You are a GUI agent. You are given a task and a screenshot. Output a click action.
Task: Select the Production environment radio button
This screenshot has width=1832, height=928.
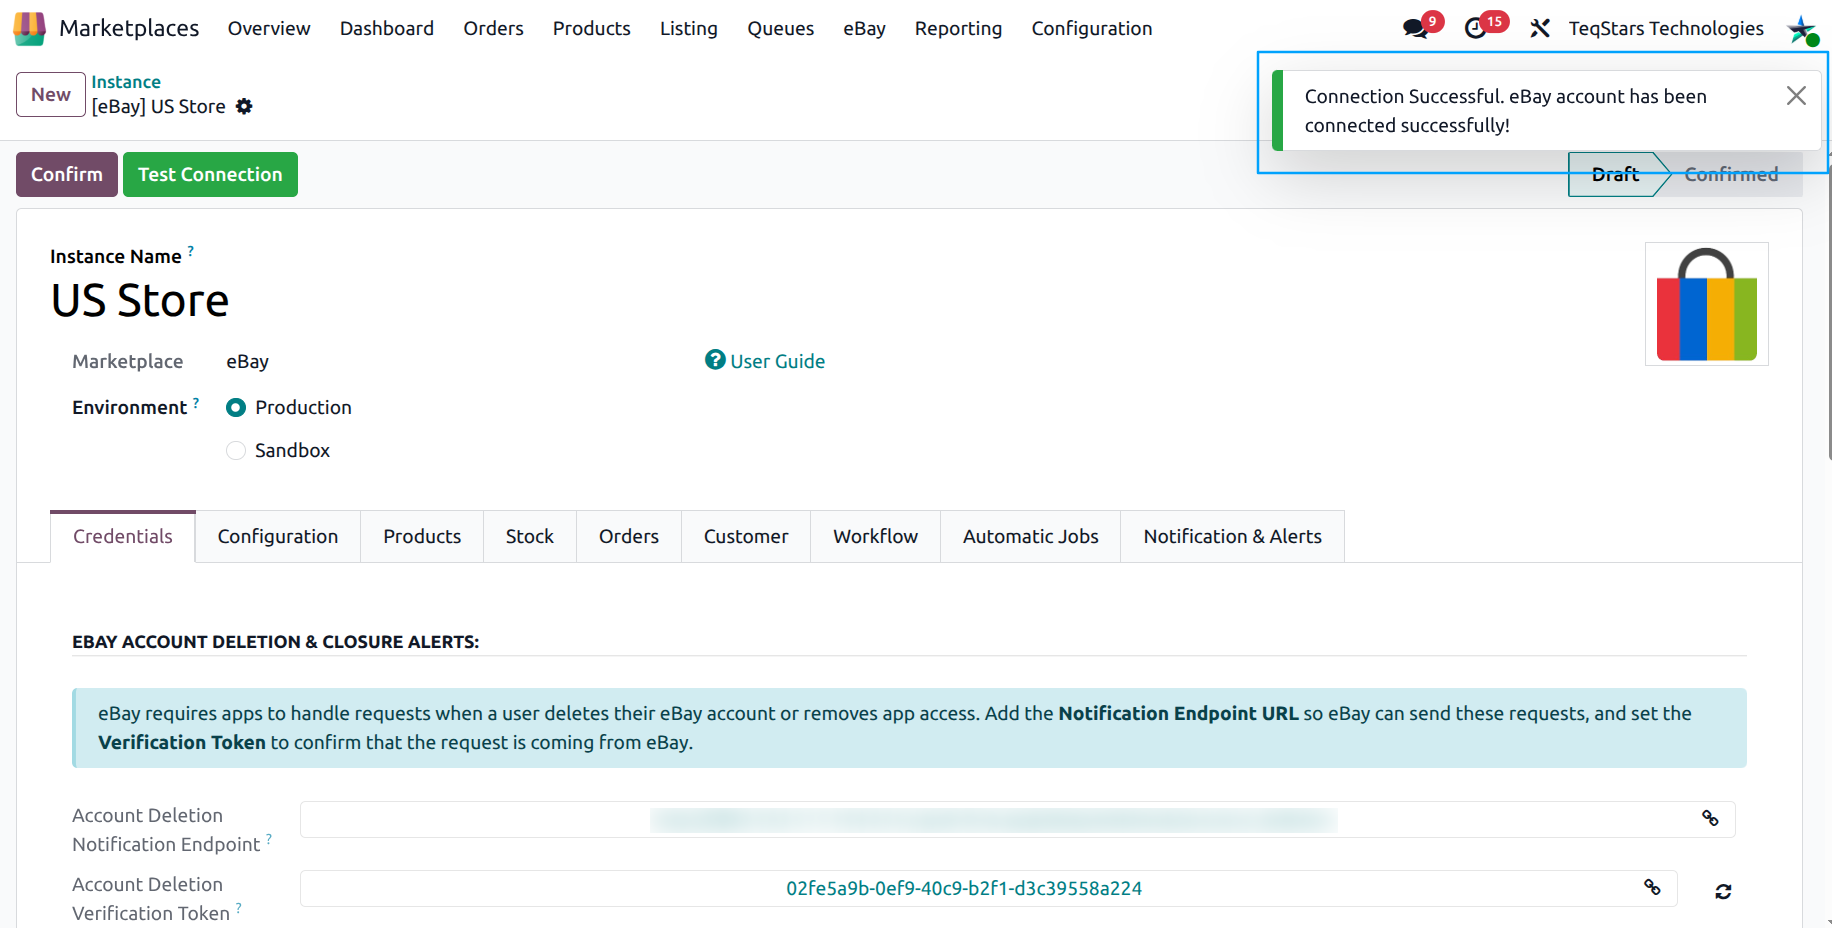236,407
